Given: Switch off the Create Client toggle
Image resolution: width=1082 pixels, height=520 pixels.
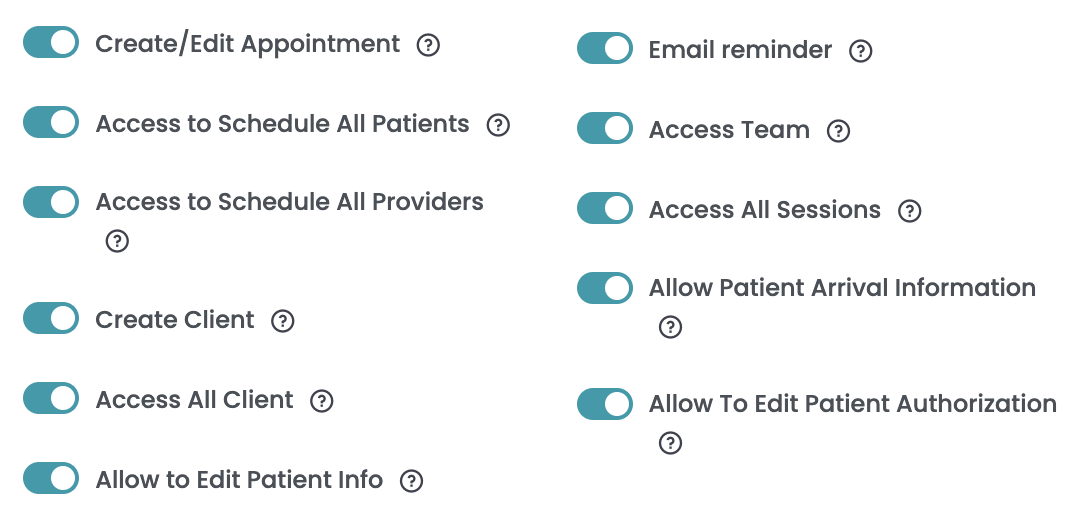Looking at the screenshot, I should [x=51, y=319].
